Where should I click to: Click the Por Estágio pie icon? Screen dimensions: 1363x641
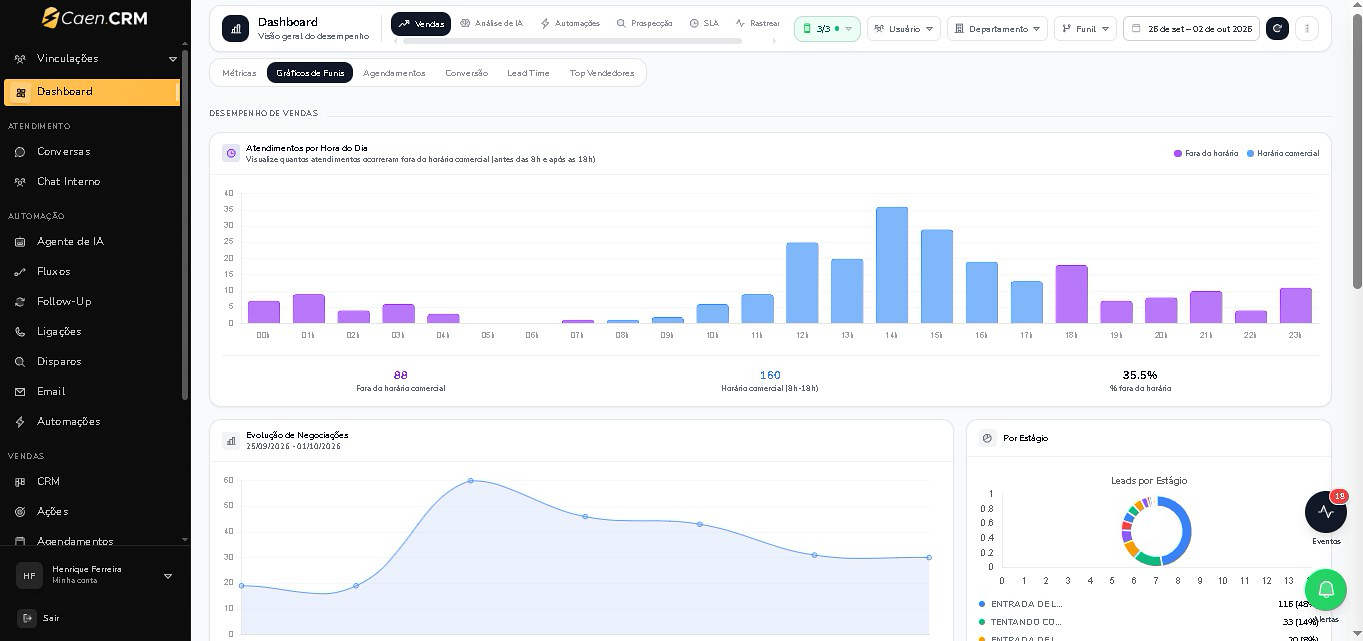coord(988,438)
